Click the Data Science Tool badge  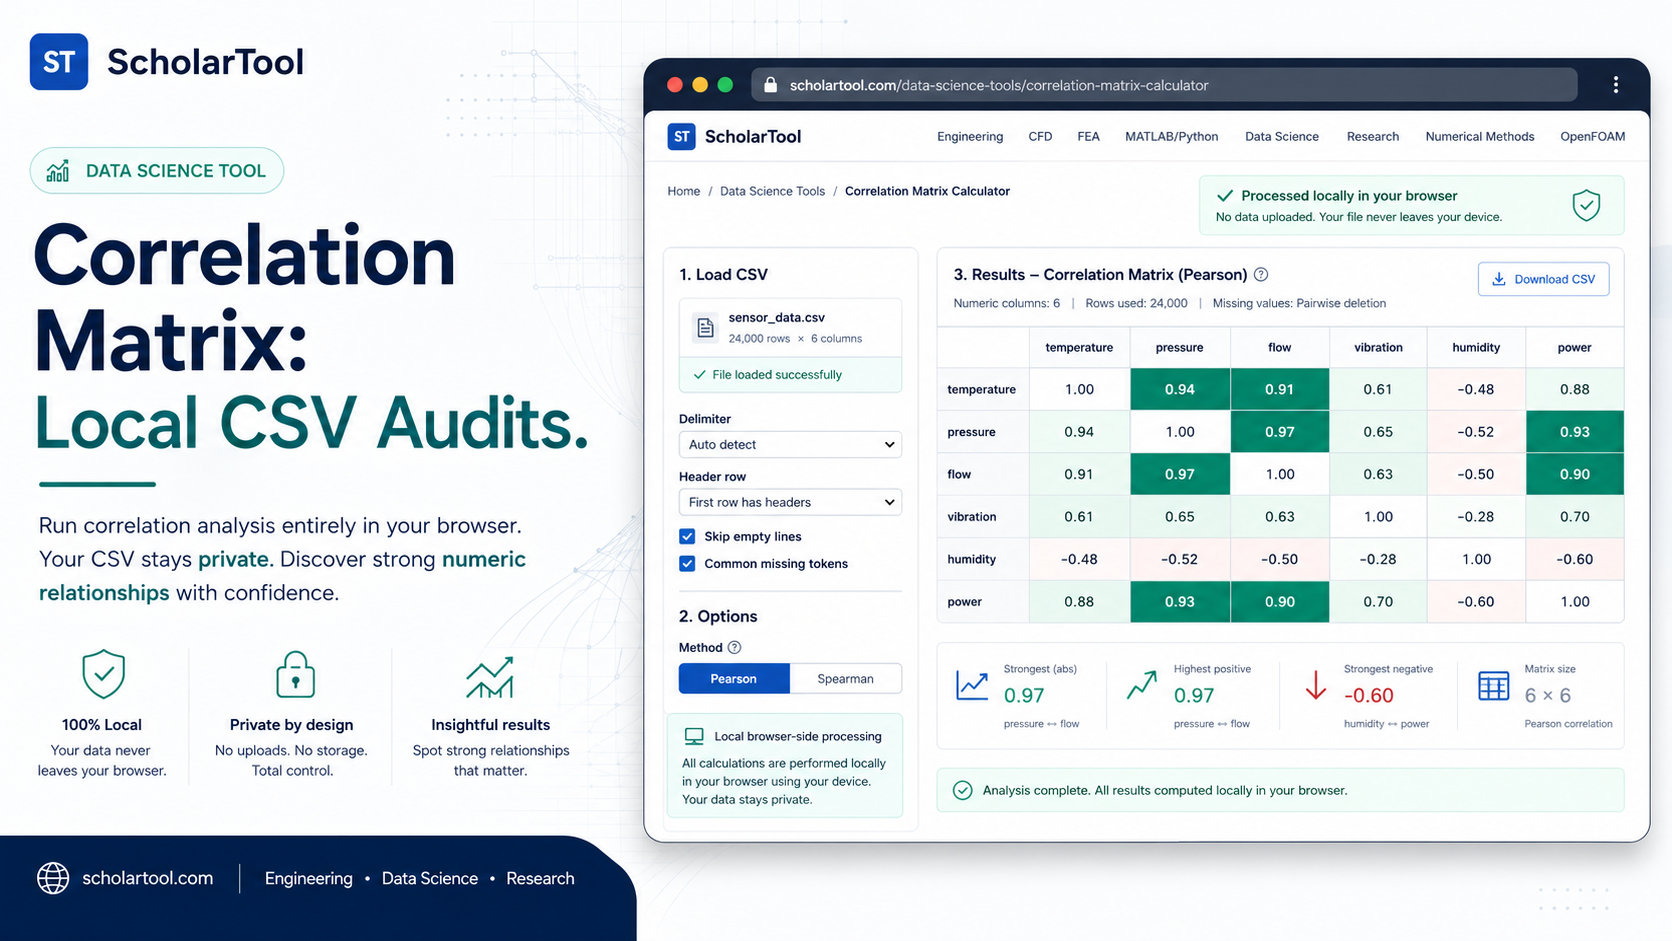(x=157, y=171)
